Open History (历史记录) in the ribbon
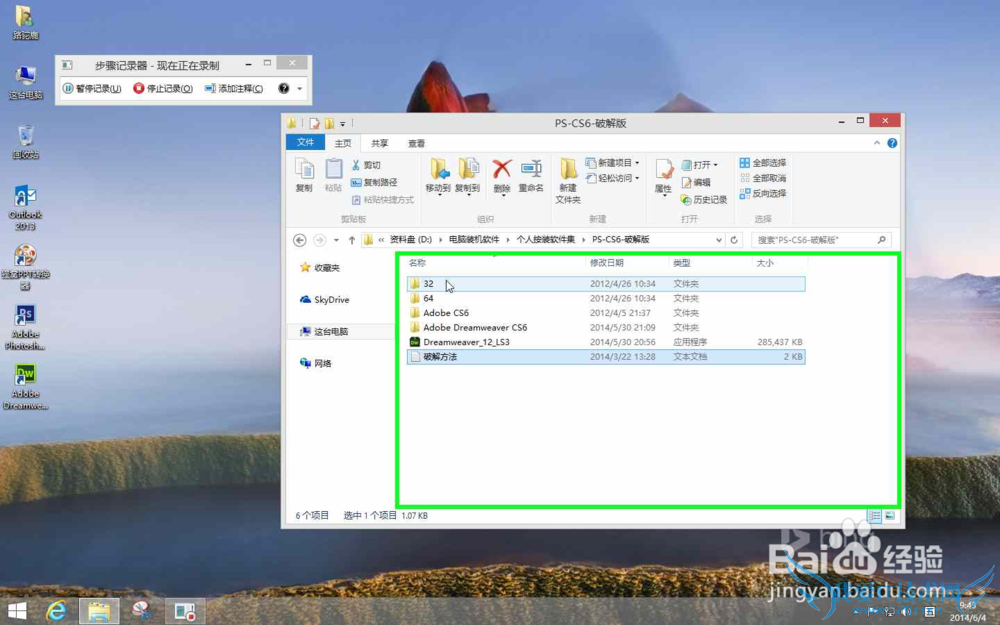Image resolution: width=1000 pixels, height=625 pixels. click(x=704, y=200)
